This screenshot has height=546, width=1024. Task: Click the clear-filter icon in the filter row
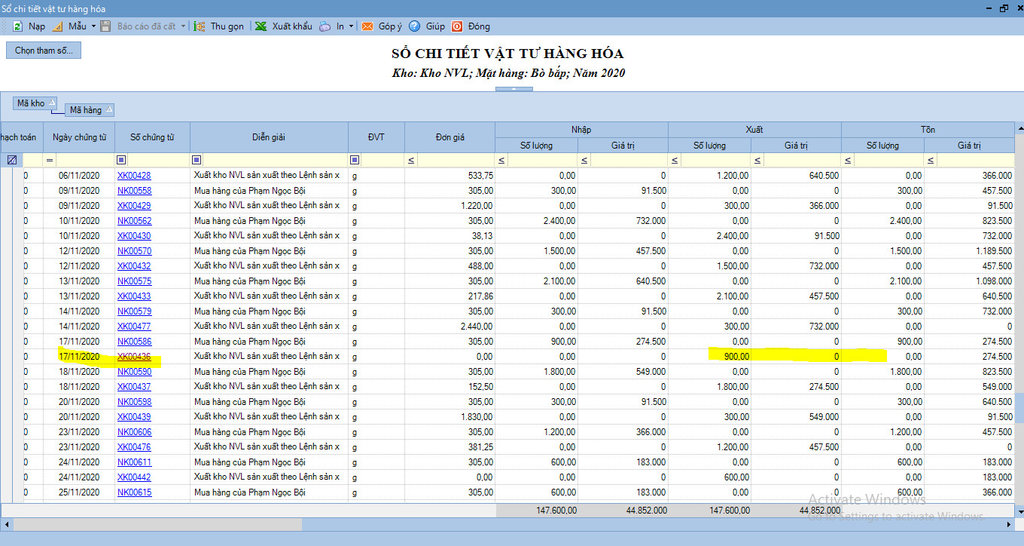click(x=12, y=160)
